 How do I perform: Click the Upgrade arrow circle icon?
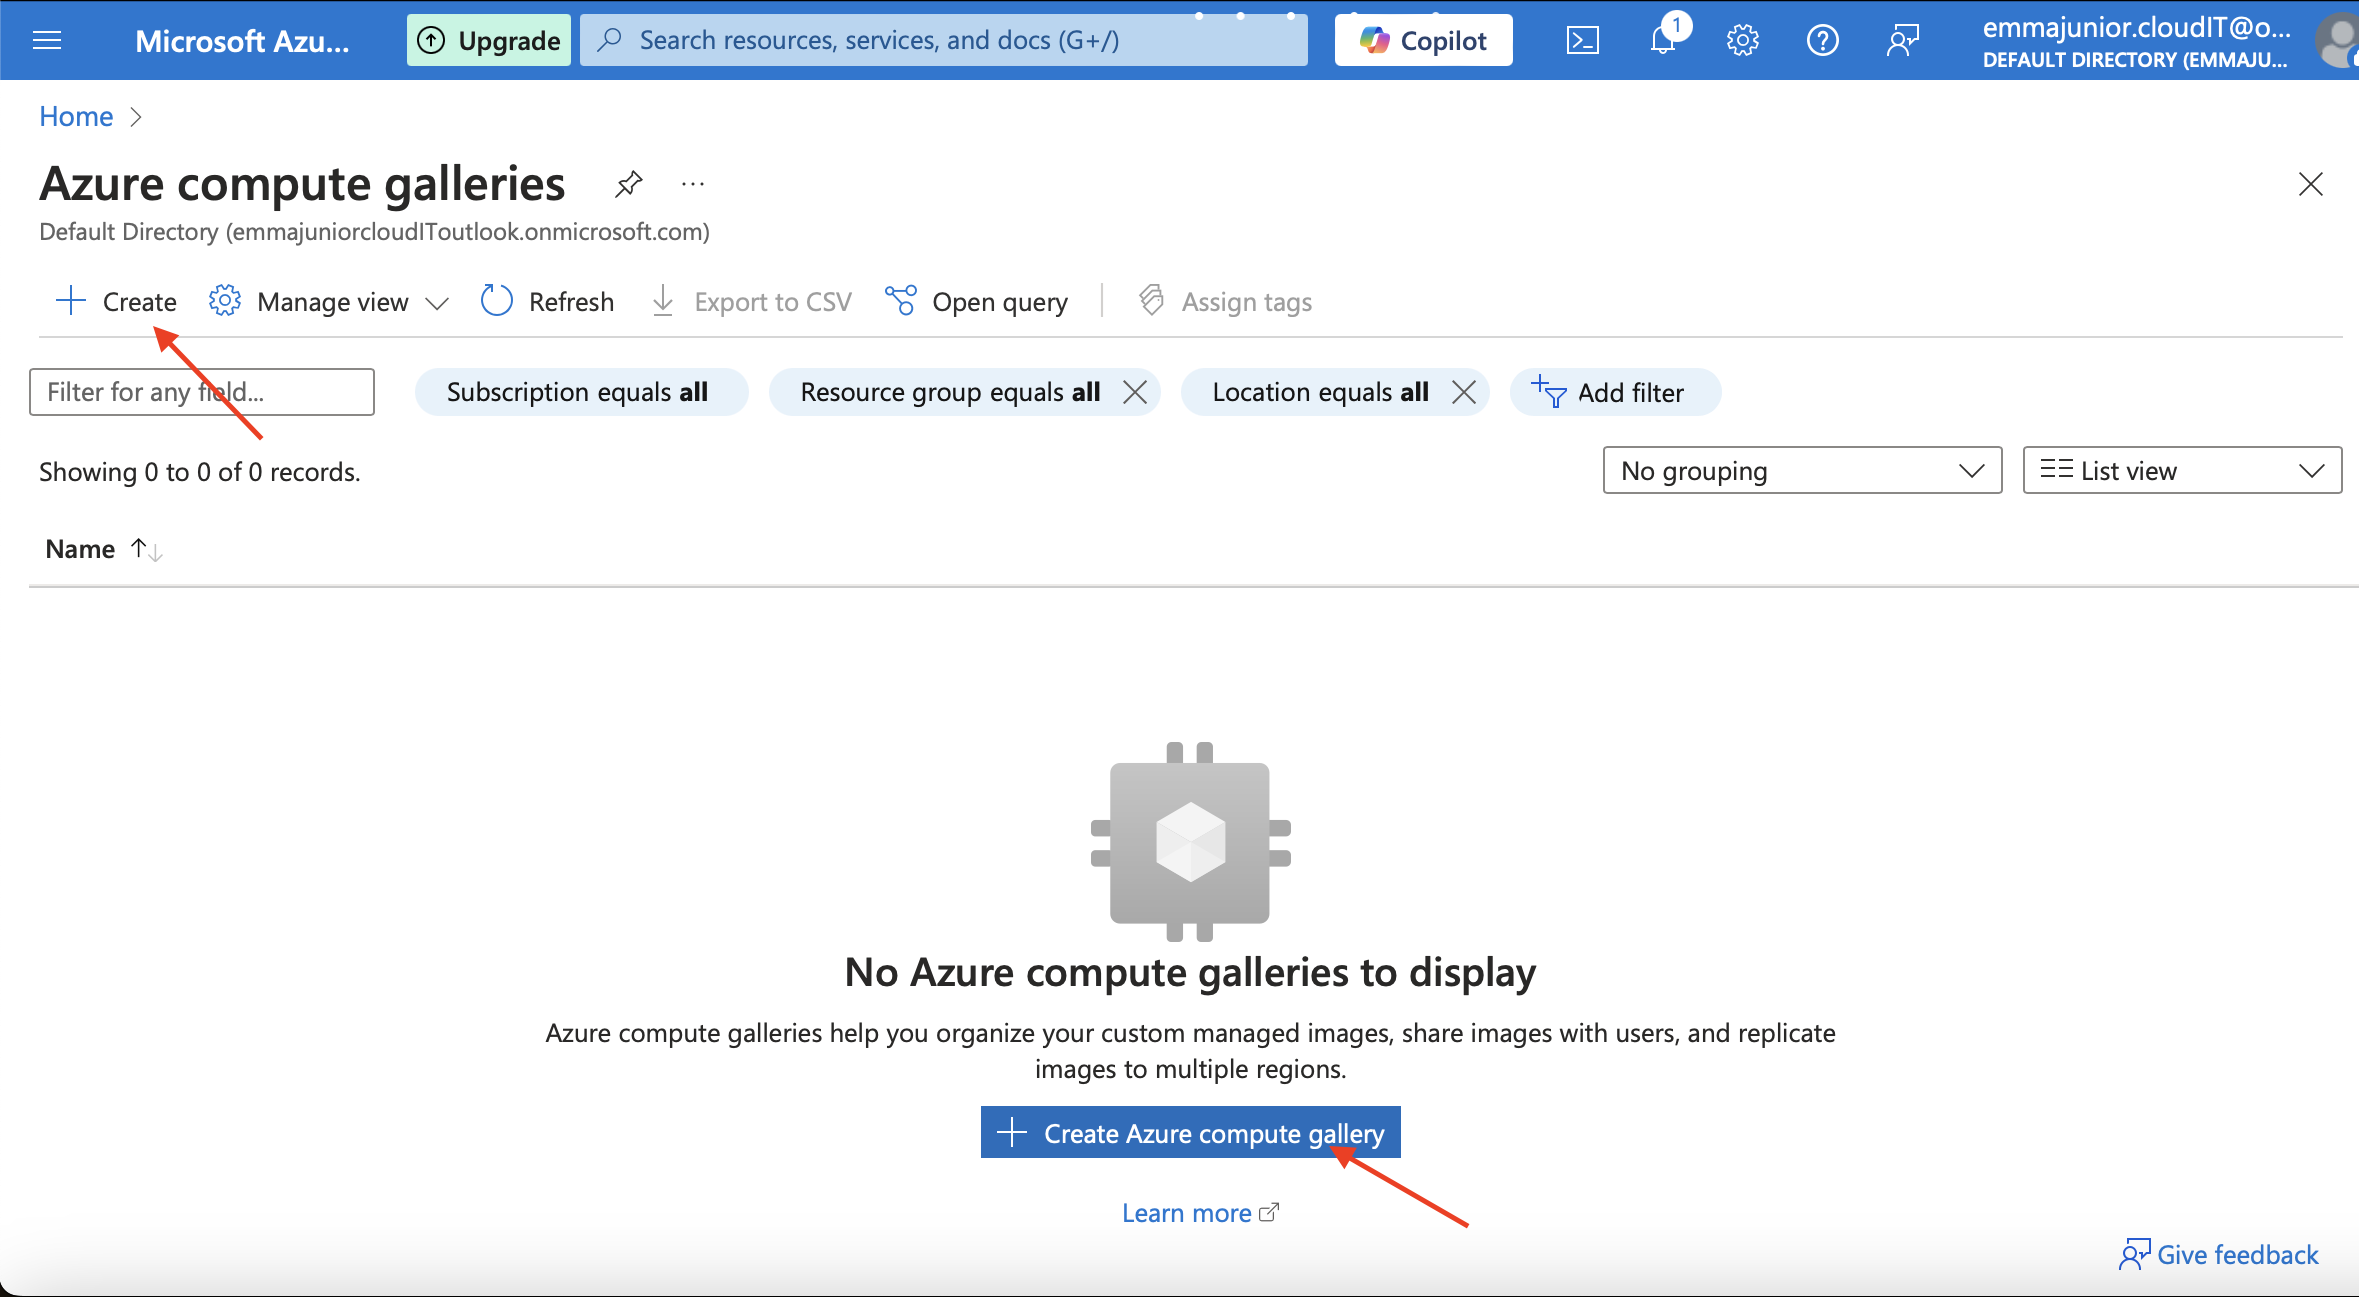tap(431, 40)
